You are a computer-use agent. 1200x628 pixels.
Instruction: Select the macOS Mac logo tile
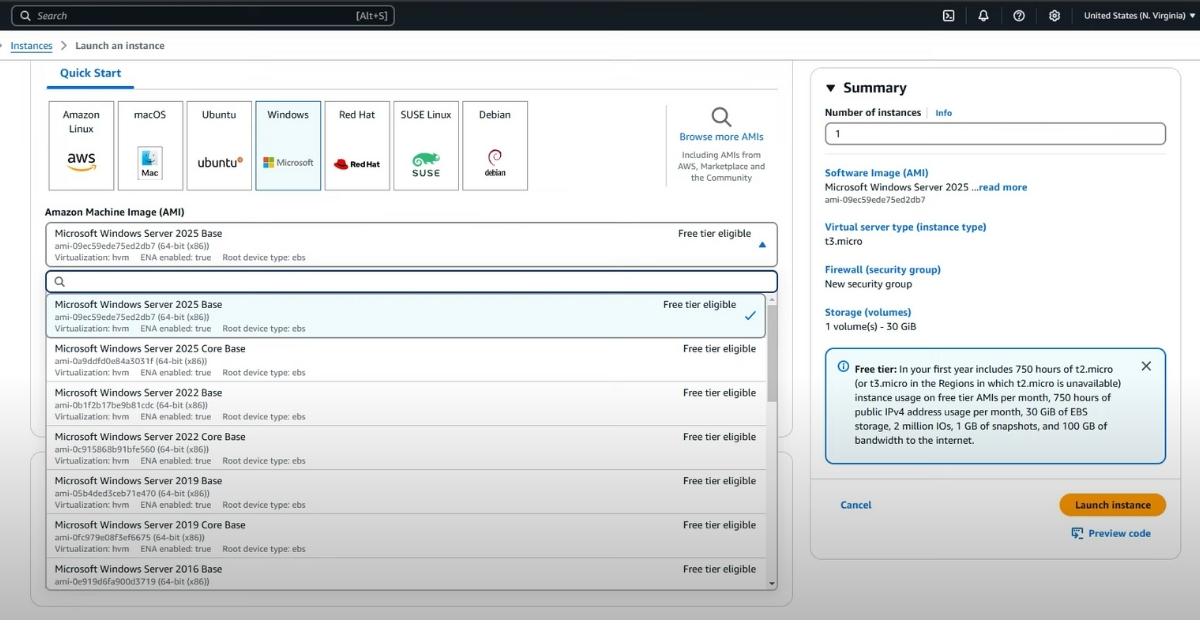point(150,146)
